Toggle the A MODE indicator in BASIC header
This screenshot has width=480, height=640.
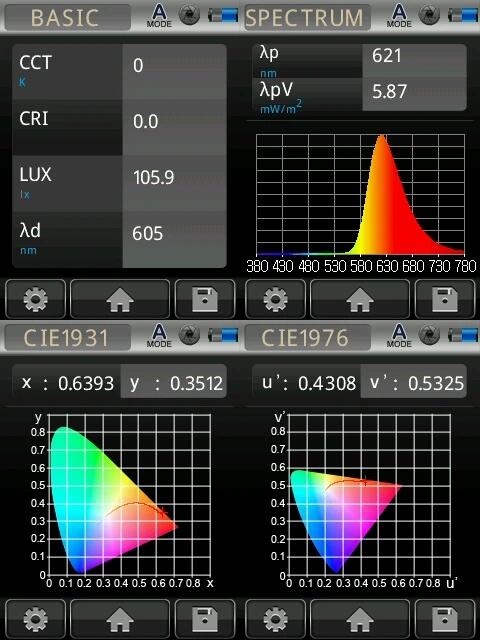pos(159,16)
